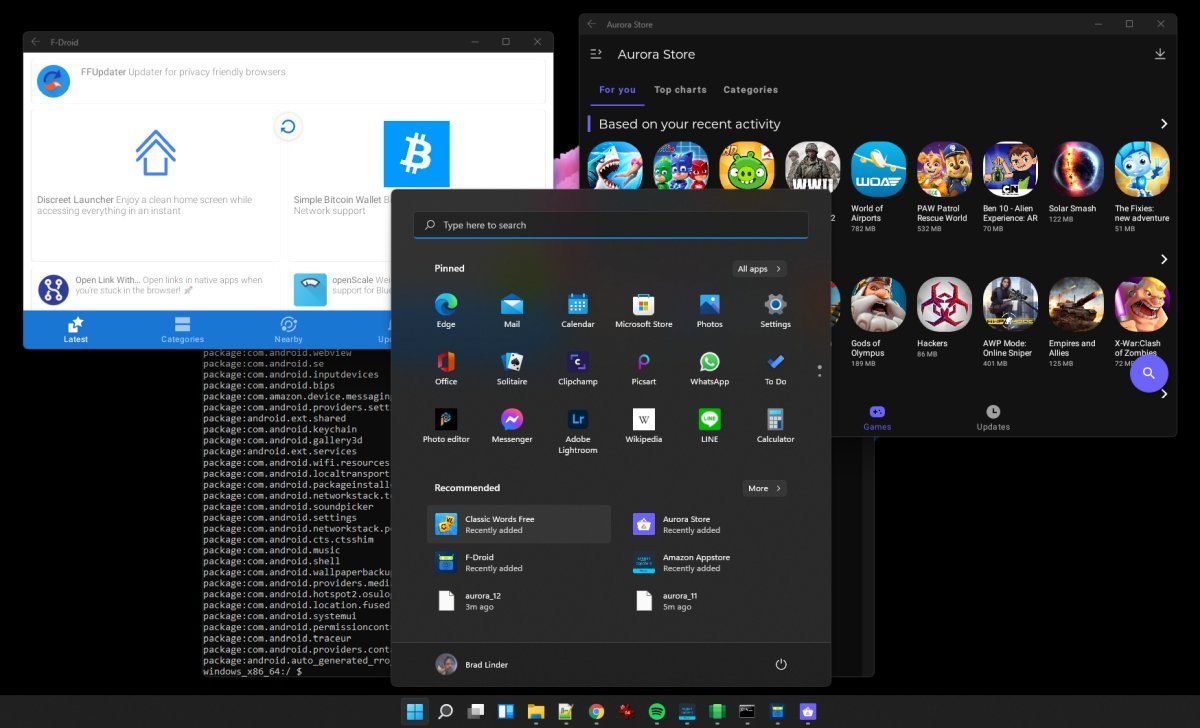Tap the purple search button in Aurora Store
This screenshot has width=1200, height=728.
click(1149, 373)
